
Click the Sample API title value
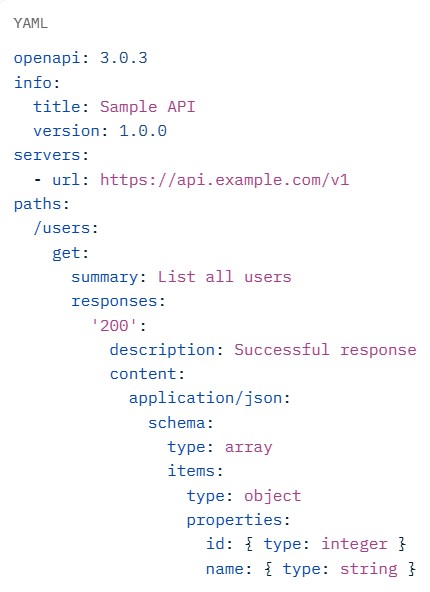(148, 107)
